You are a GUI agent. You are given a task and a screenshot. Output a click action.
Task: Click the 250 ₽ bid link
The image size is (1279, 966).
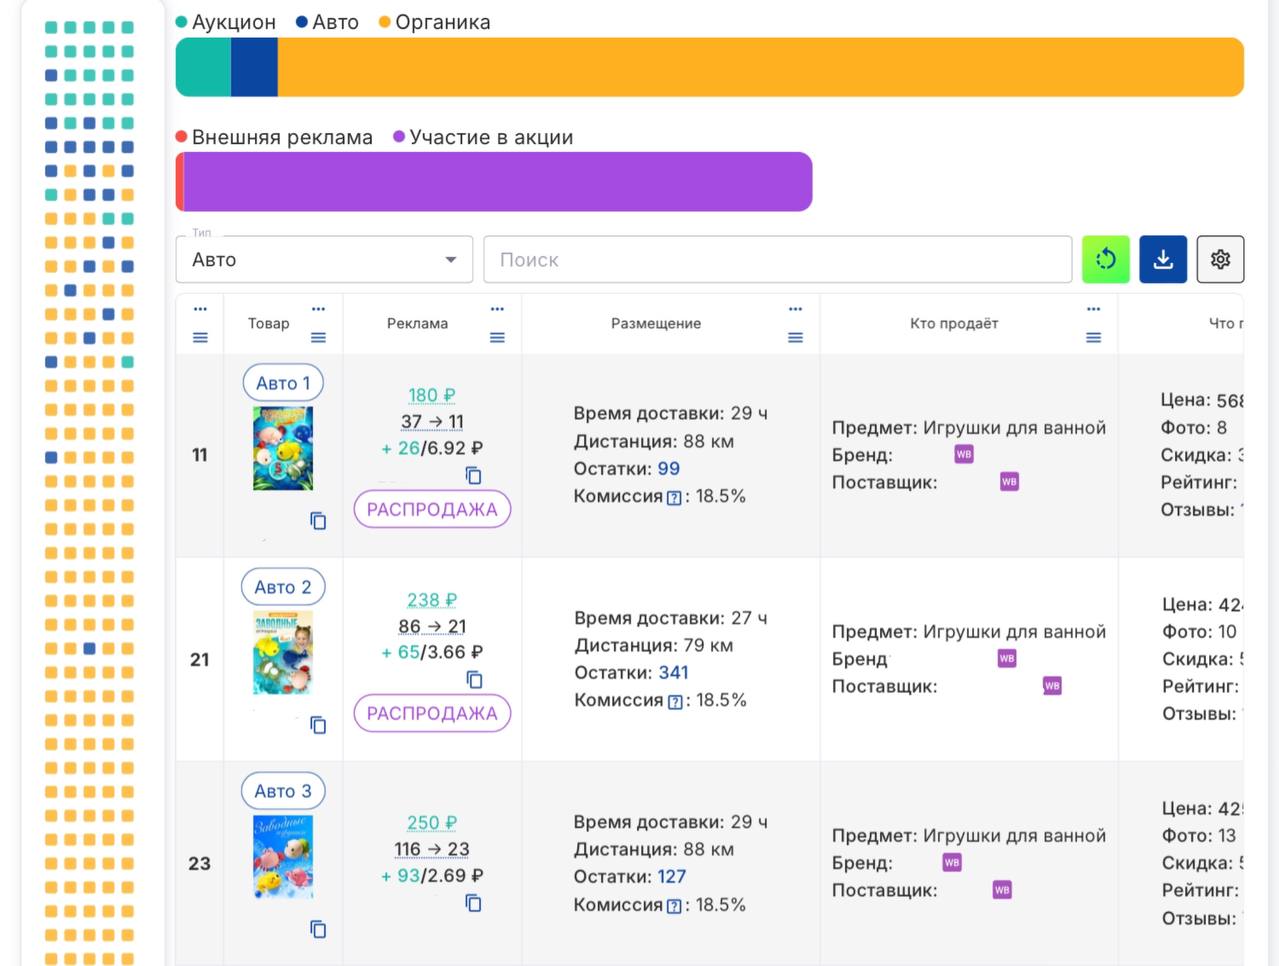pos(431,823)
